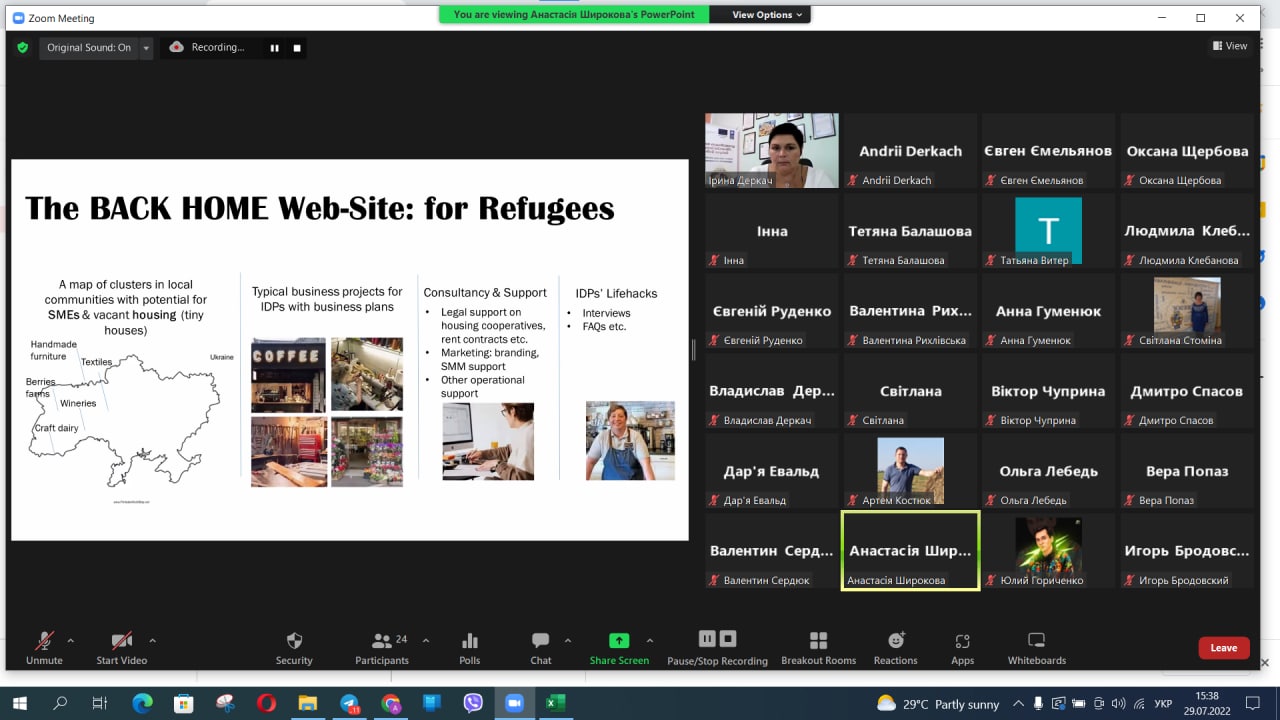Open the View Options dropdown
The width and height of the screenshot is (1280, 720).
[767, 15]
